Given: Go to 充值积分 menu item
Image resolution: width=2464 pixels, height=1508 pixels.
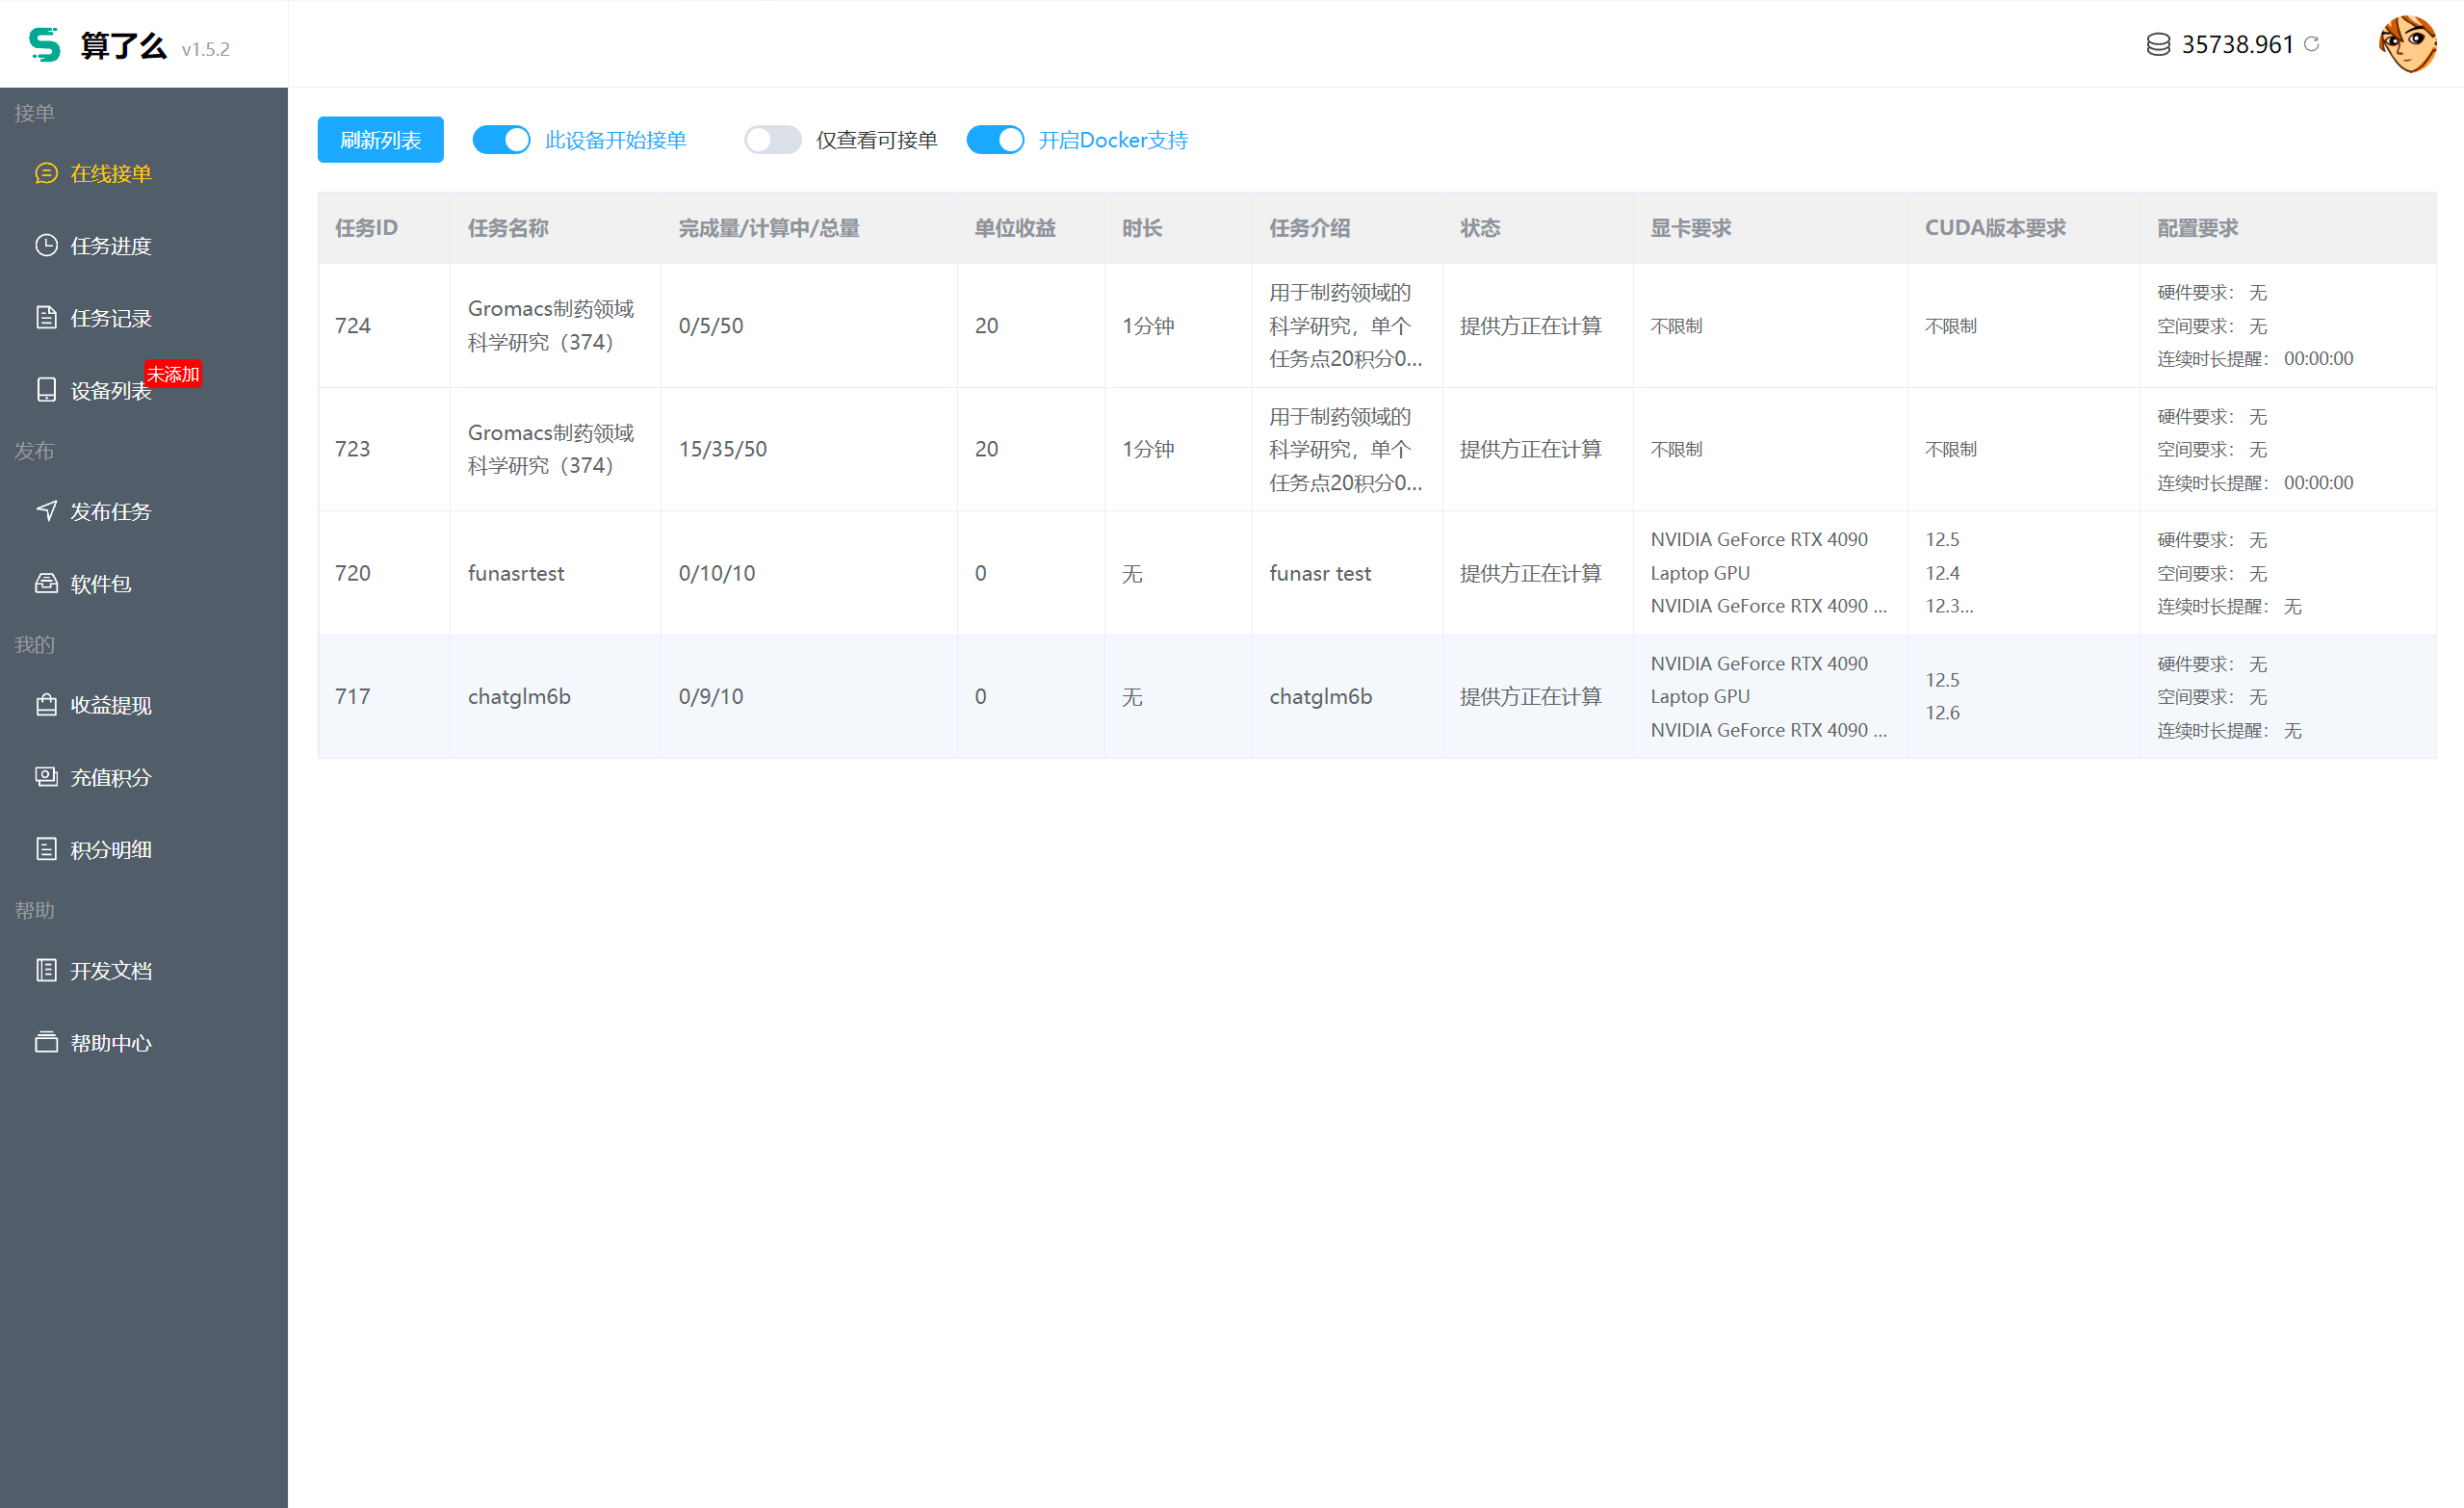Looking at the screenshot, I should (110, 777).
